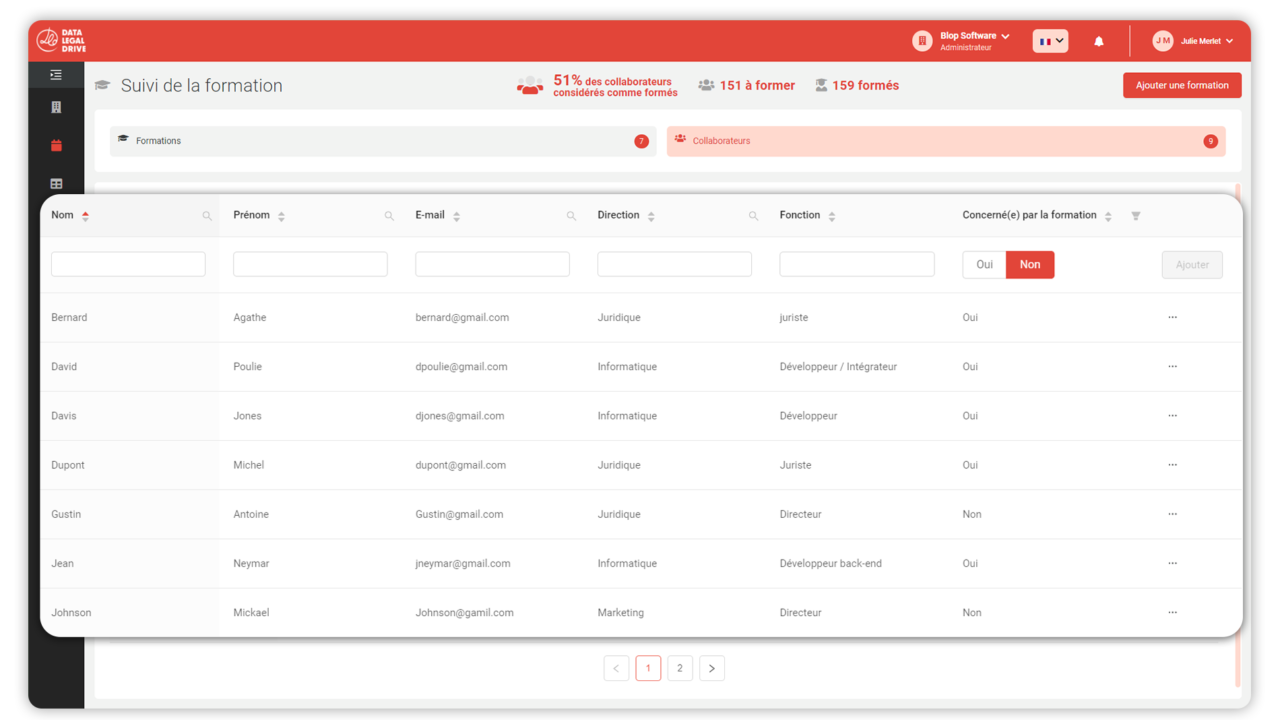Sort by Nom column arrows
This screenshot has width=1280, height=720.
pyautogui.click(x=85, y=216)
